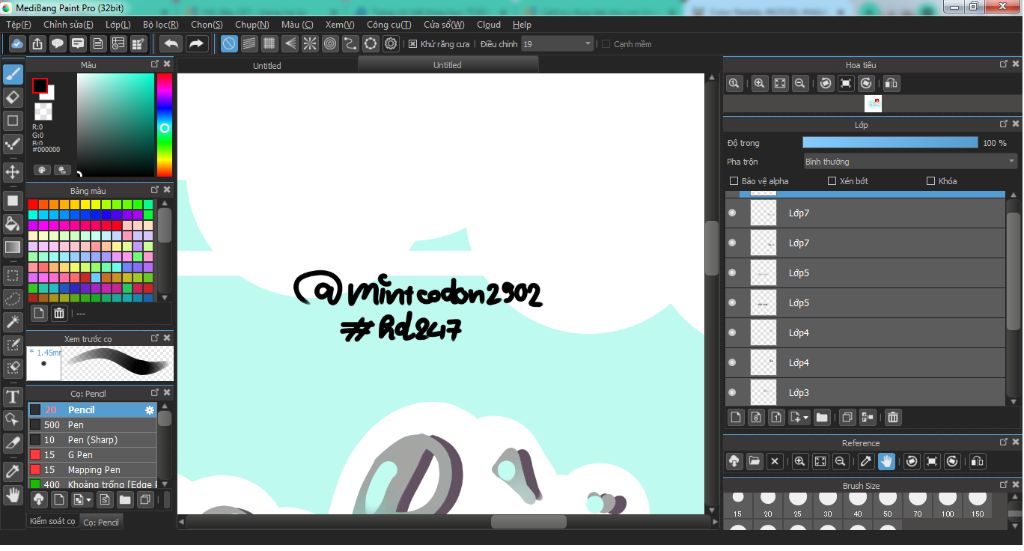Pop out the Lớp panel

[1004, 123]
